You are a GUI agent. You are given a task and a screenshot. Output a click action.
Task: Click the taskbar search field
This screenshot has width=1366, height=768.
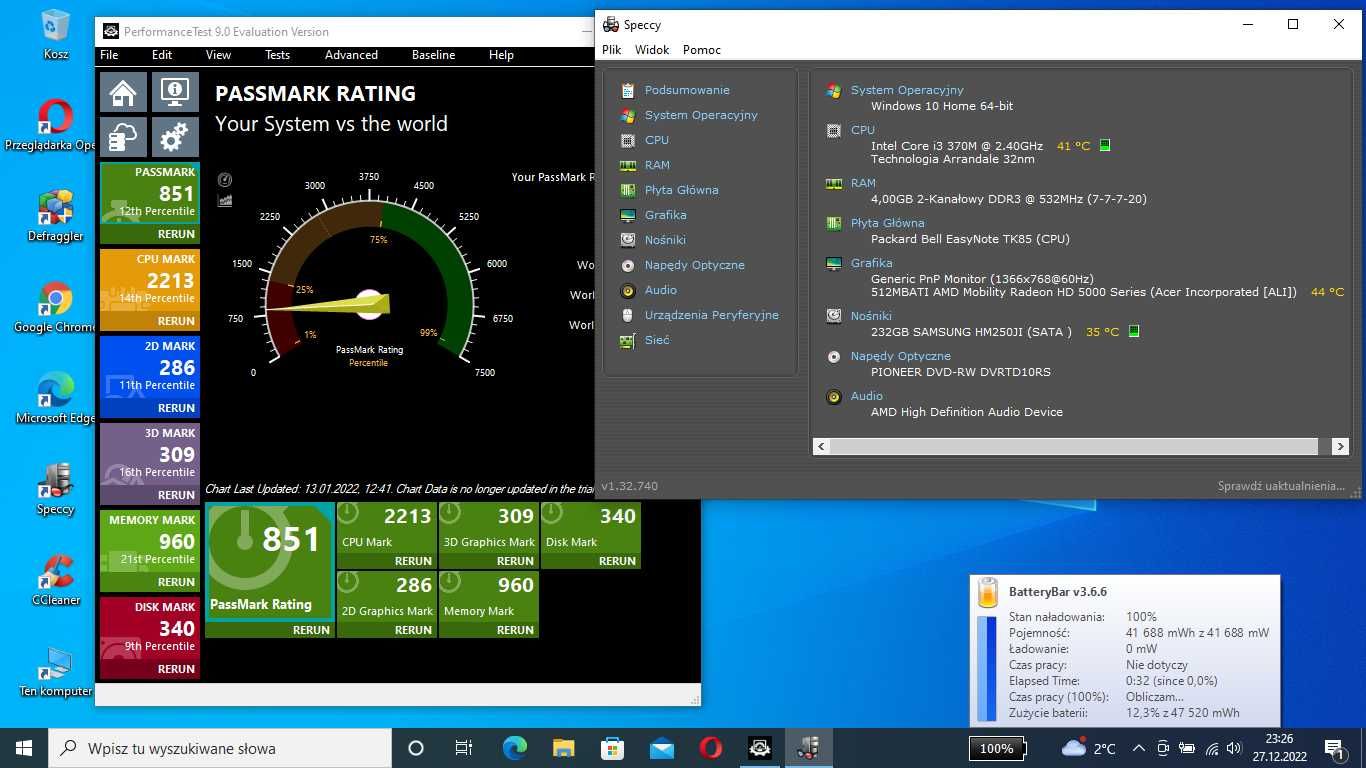pos(220,748)
